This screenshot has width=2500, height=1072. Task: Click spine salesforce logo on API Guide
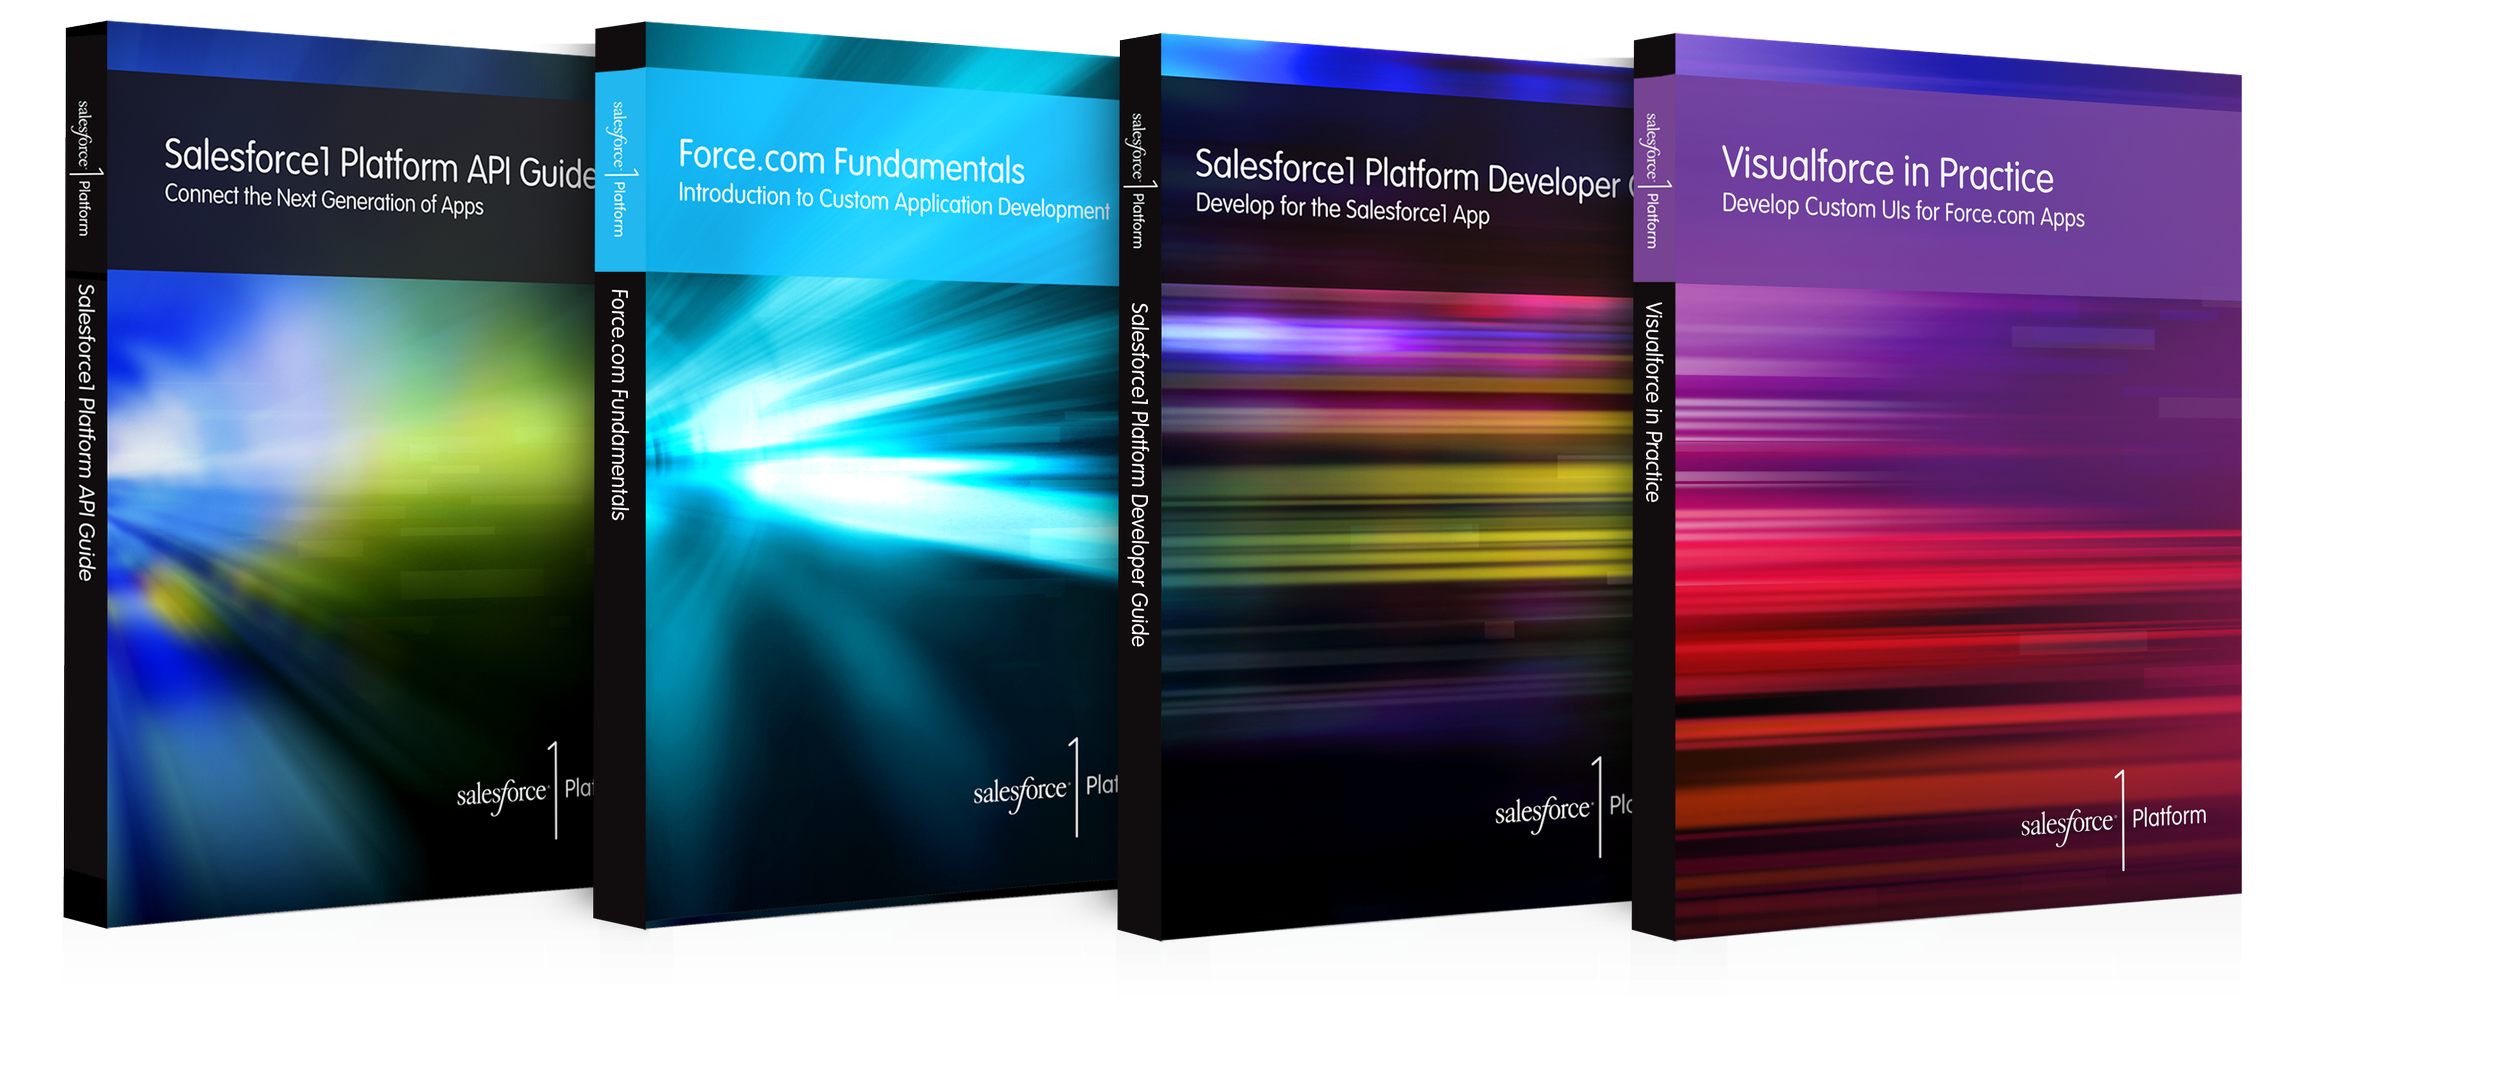pos(86,168)
